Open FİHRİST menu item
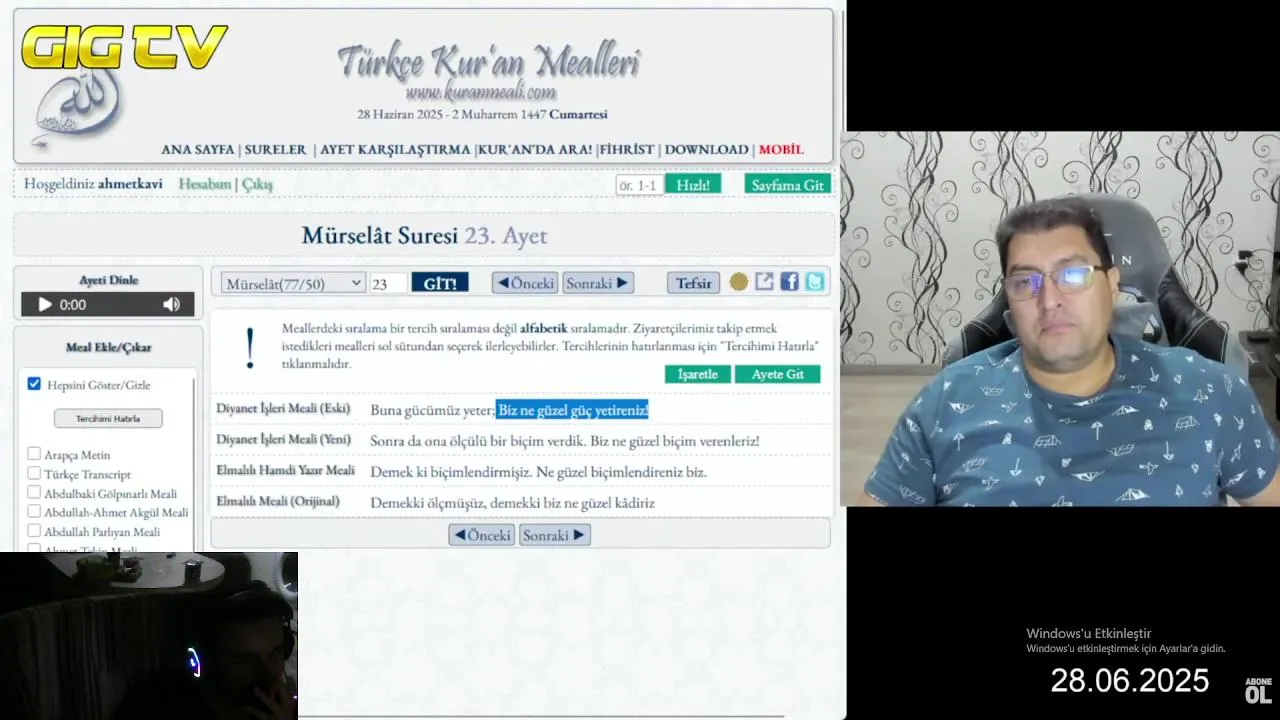1280x720 pixels. point(627,150)
